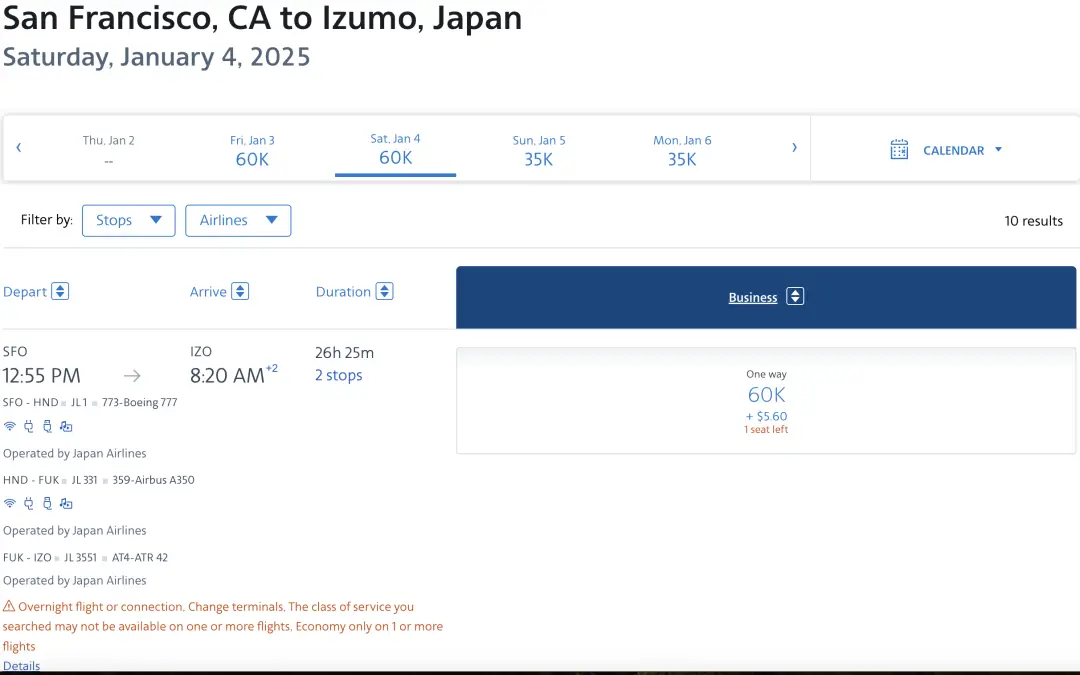This screenshot has height=675, width=1080.
Task: Click entertainment icon for HND-FUK flight
Action: [66, 503]
